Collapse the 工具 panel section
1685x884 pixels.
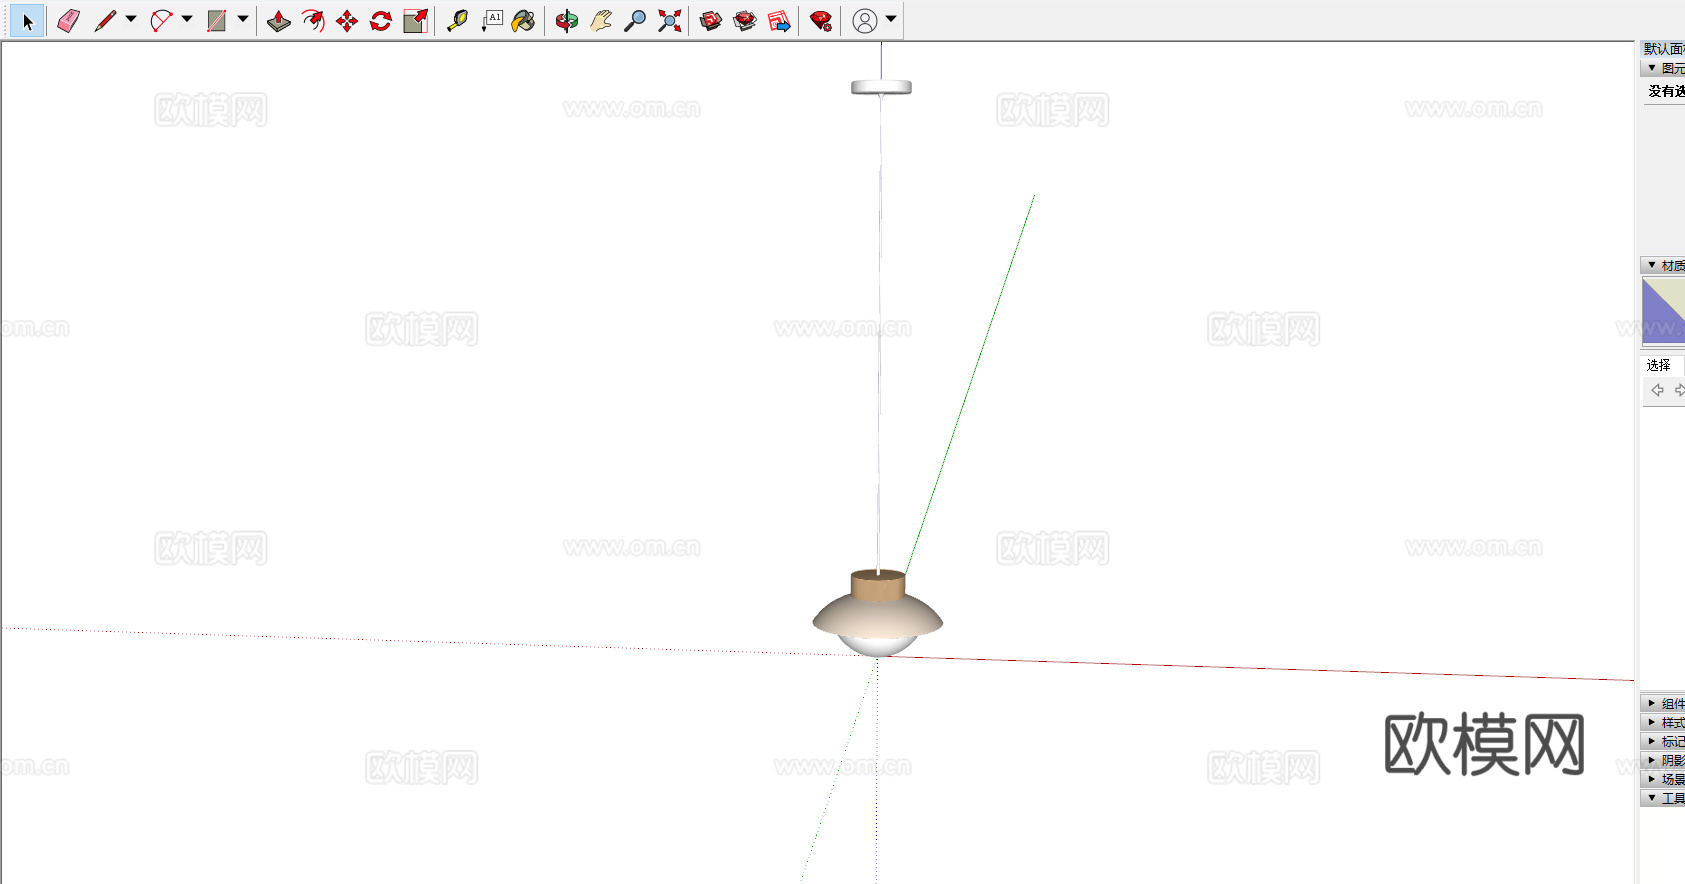click(x=1652, y=798)
